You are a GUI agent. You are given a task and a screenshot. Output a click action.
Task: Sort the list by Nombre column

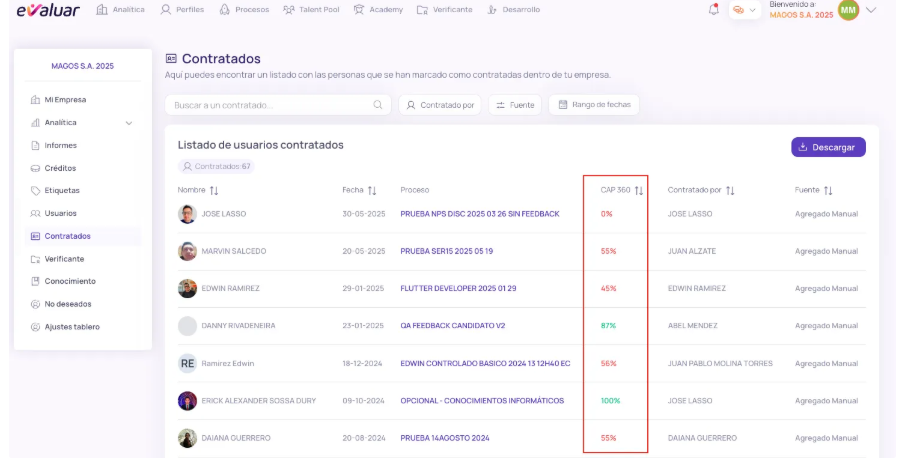click(x=214, y=190)
